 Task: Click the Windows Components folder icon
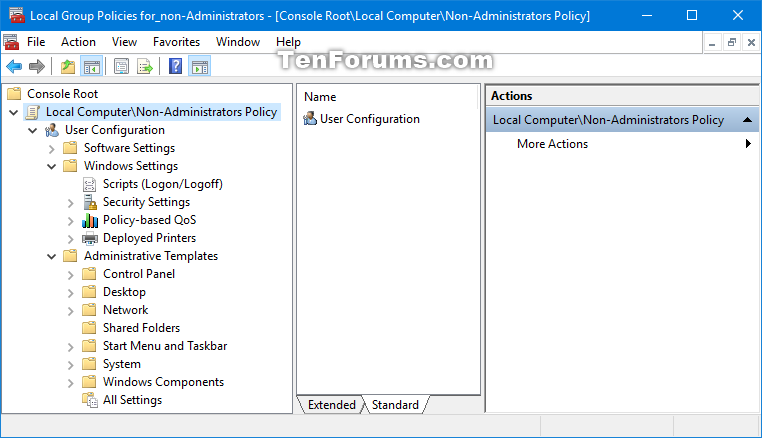(x=89, y=382)
